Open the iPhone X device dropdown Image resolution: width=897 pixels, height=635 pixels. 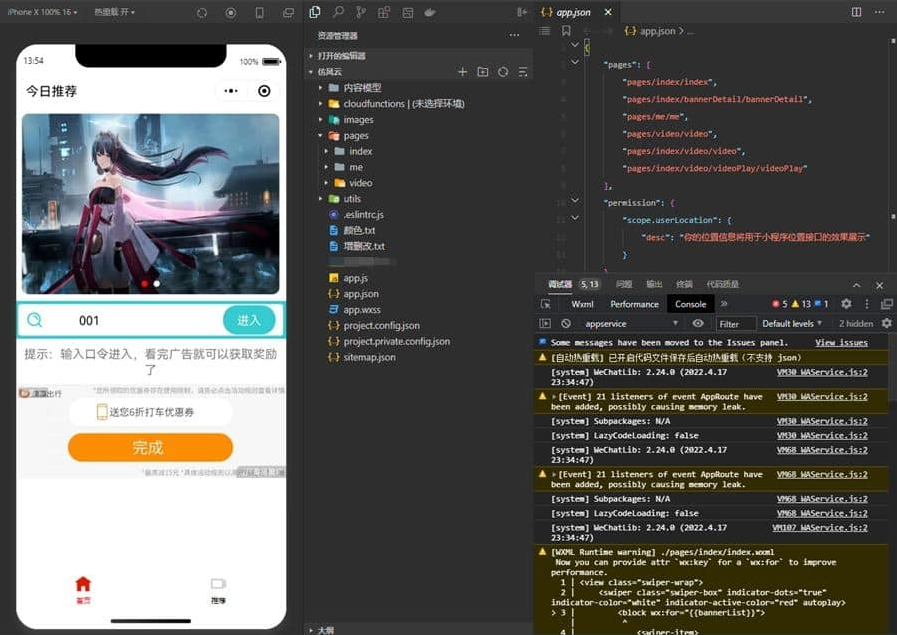(x=42, y=12)
